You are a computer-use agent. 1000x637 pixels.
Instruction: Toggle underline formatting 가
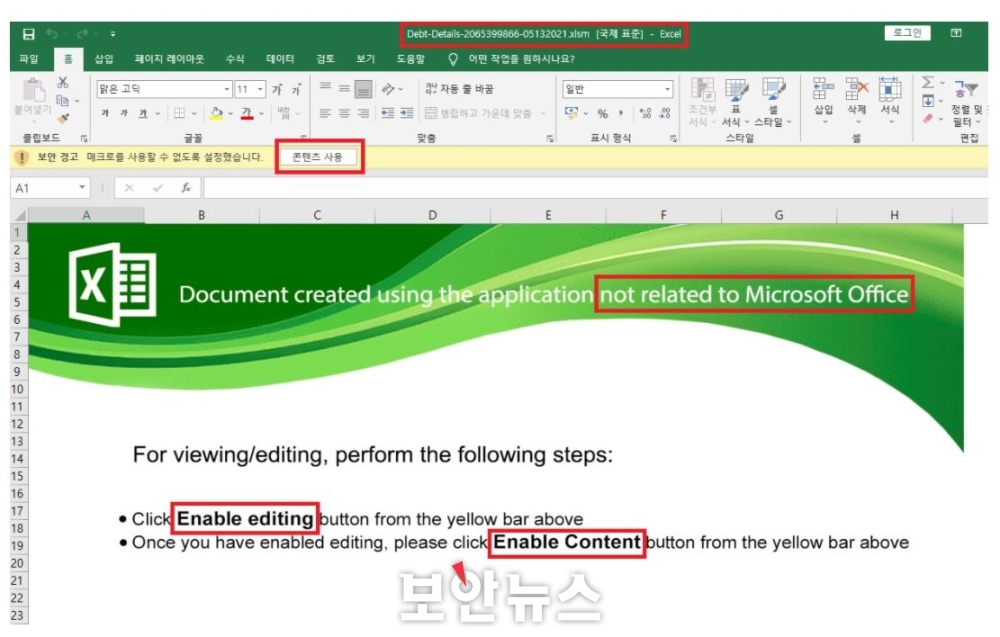click(143, 113)
